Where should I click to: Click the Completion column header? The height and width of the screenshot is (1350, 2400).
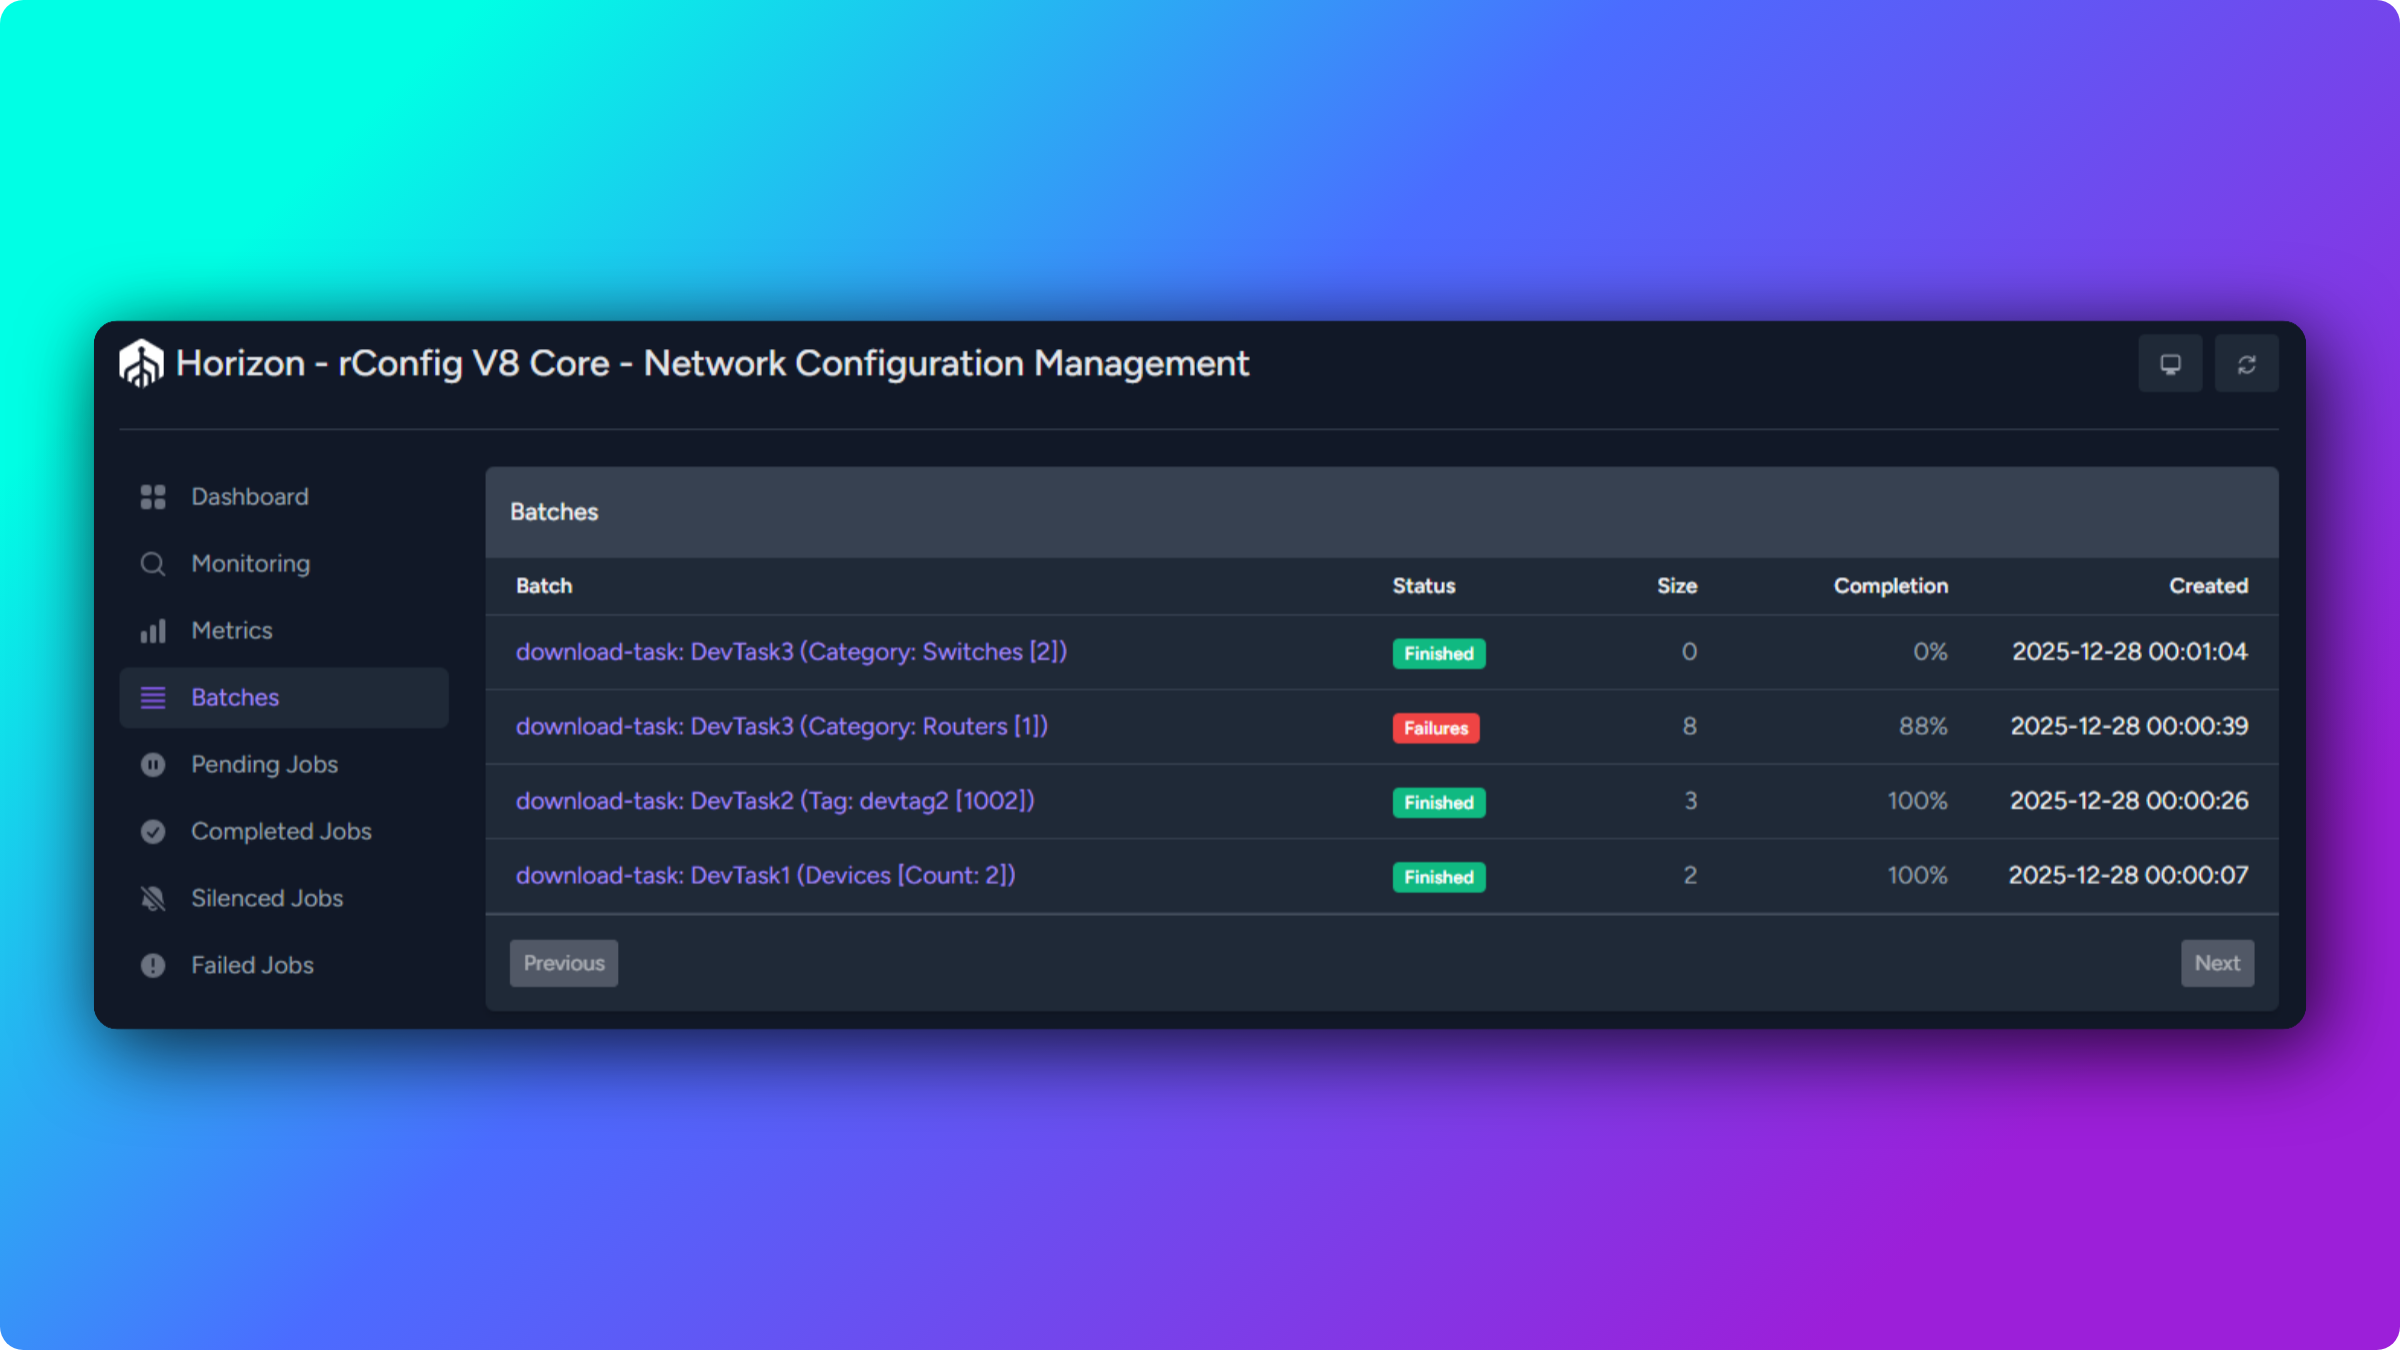(1890, 586)
